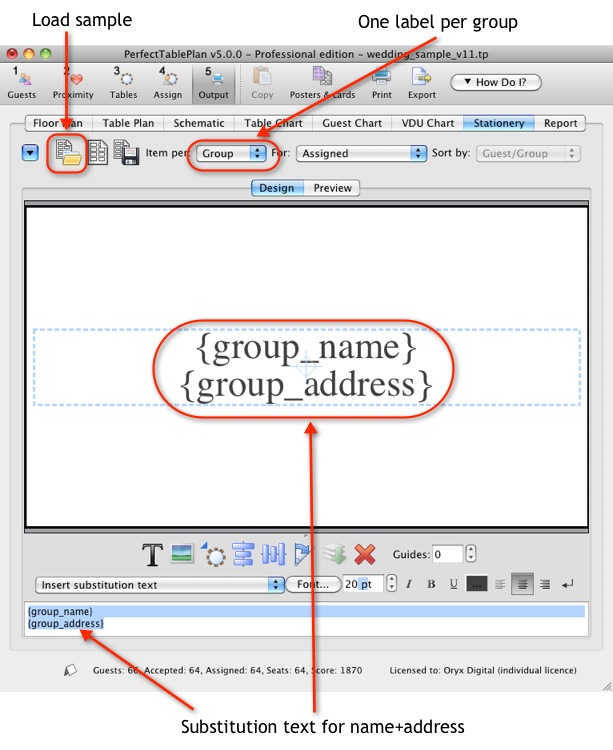Viewport: 613px width, 750px height.
Task: Click the Load sample stationery icon
Action: 67,153
